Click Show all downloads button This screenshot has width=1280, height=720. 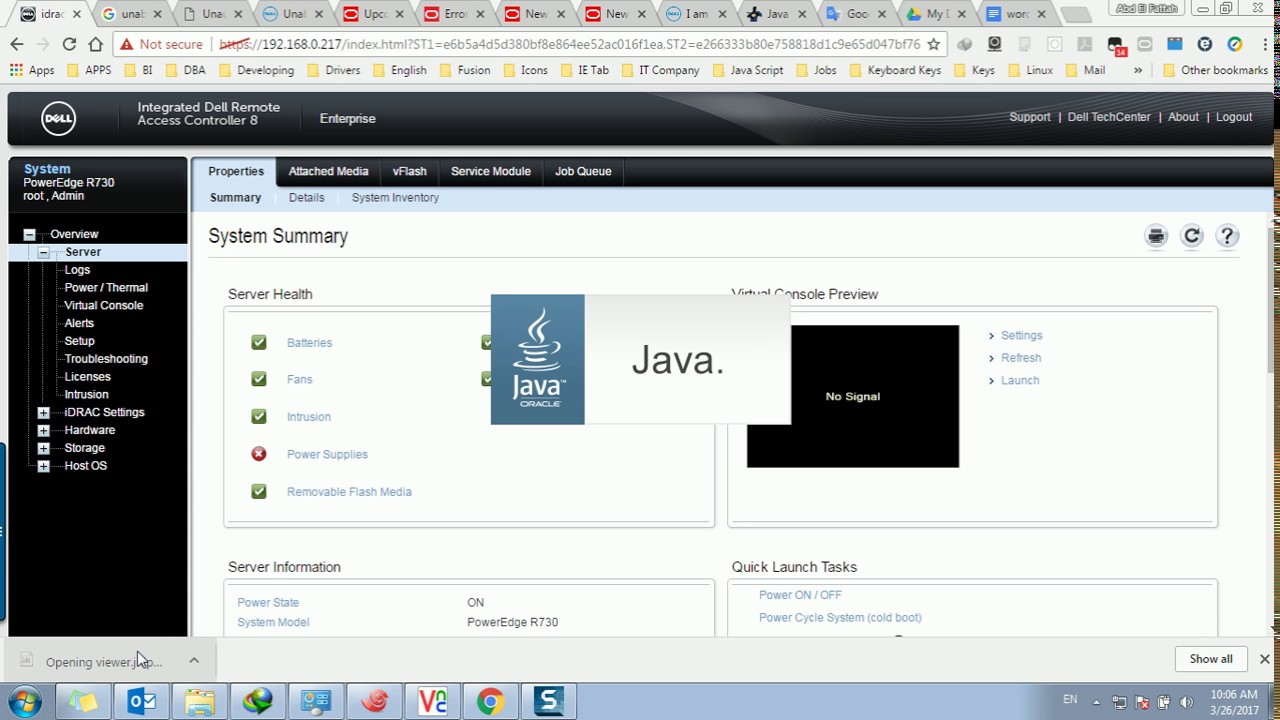pos(1211,659)
